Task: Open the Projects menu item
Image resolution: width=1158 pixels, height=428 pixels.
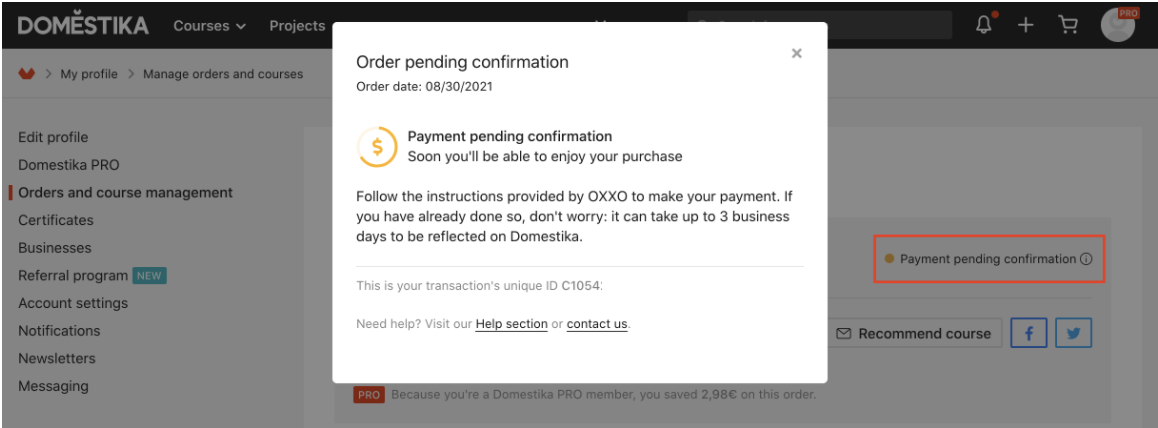Action: pos(297,26)
